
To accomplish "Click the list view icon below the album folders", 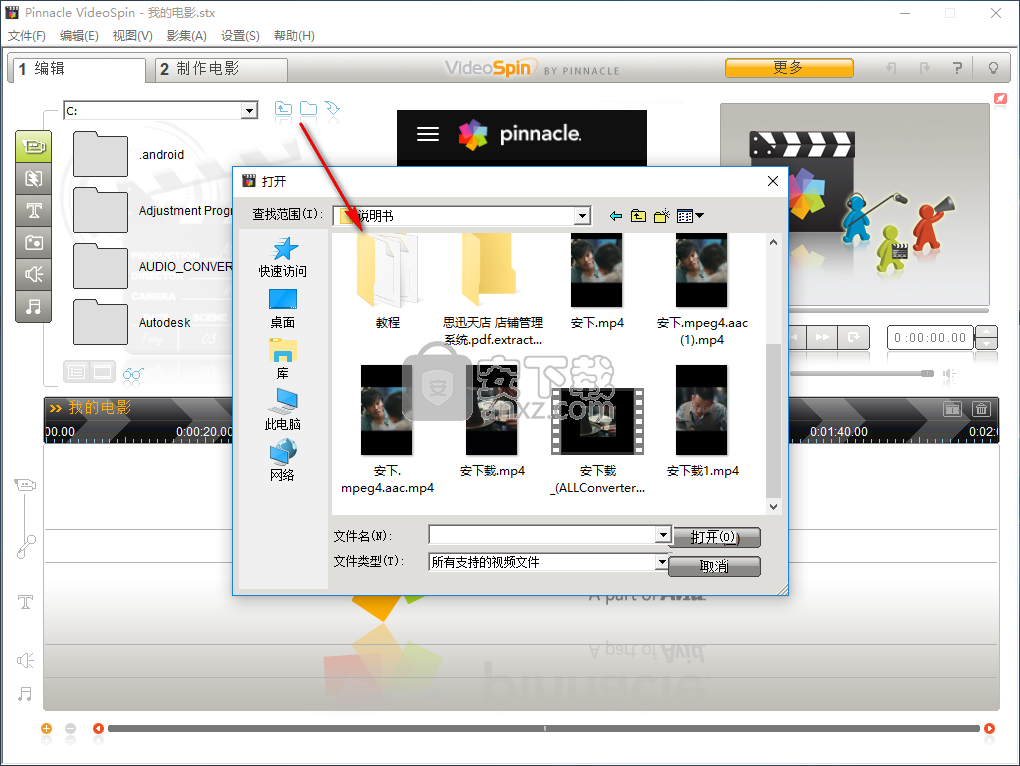I will point(77,372).
